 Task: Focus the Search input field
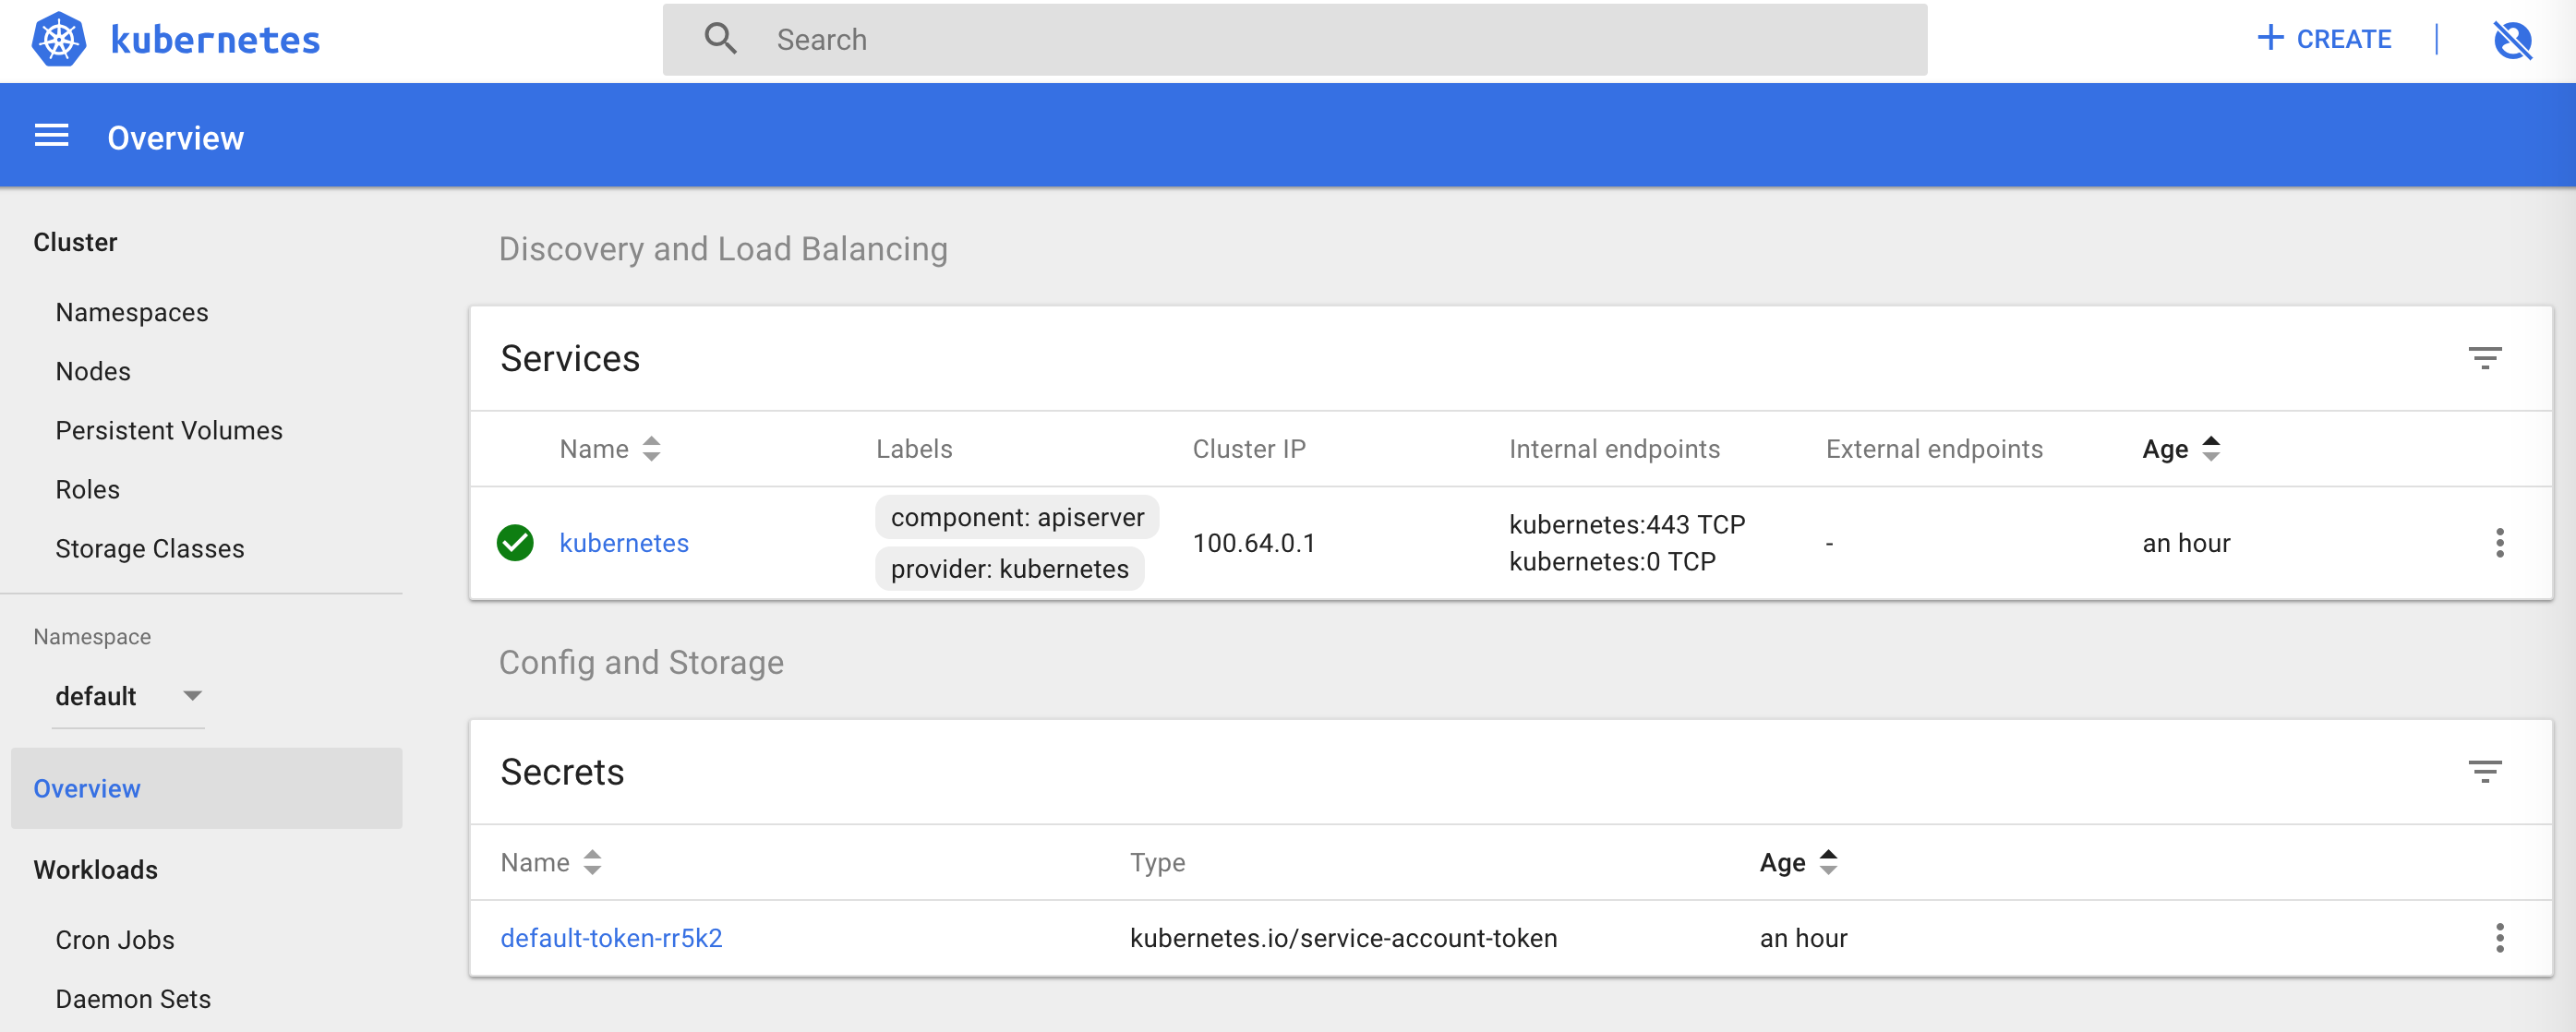click(x=1294, y=39)
